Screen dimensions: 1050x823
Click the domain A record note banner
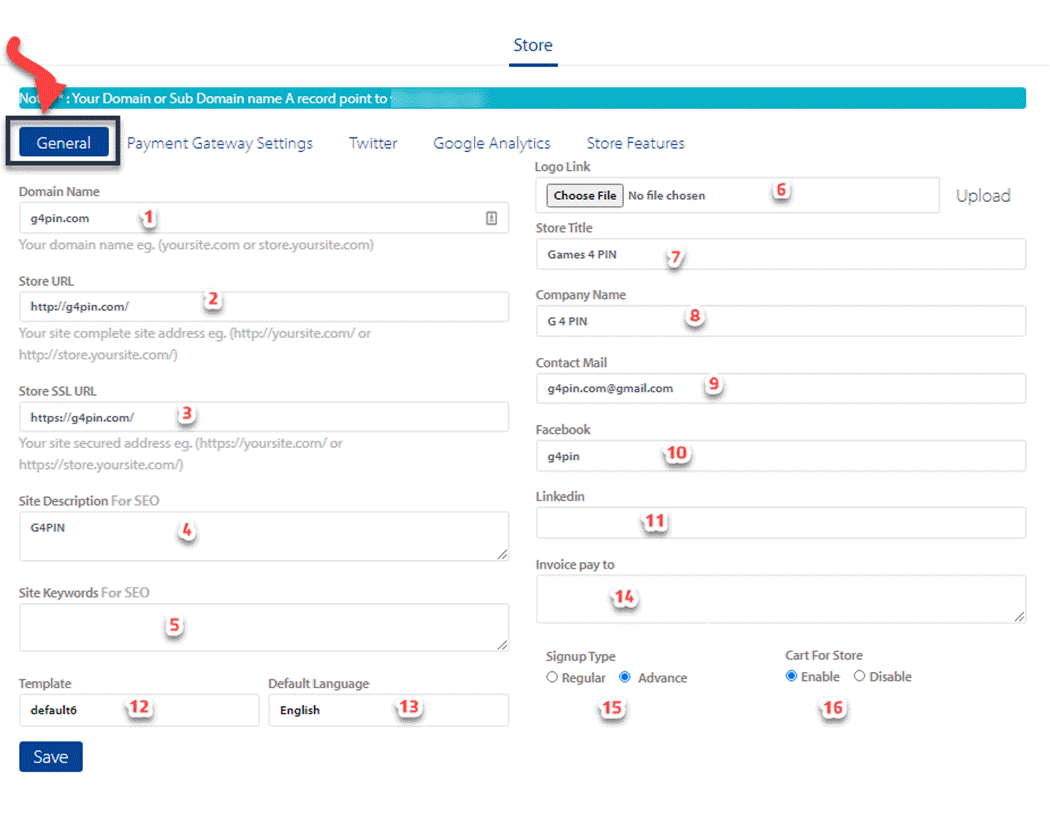point(522,98)
